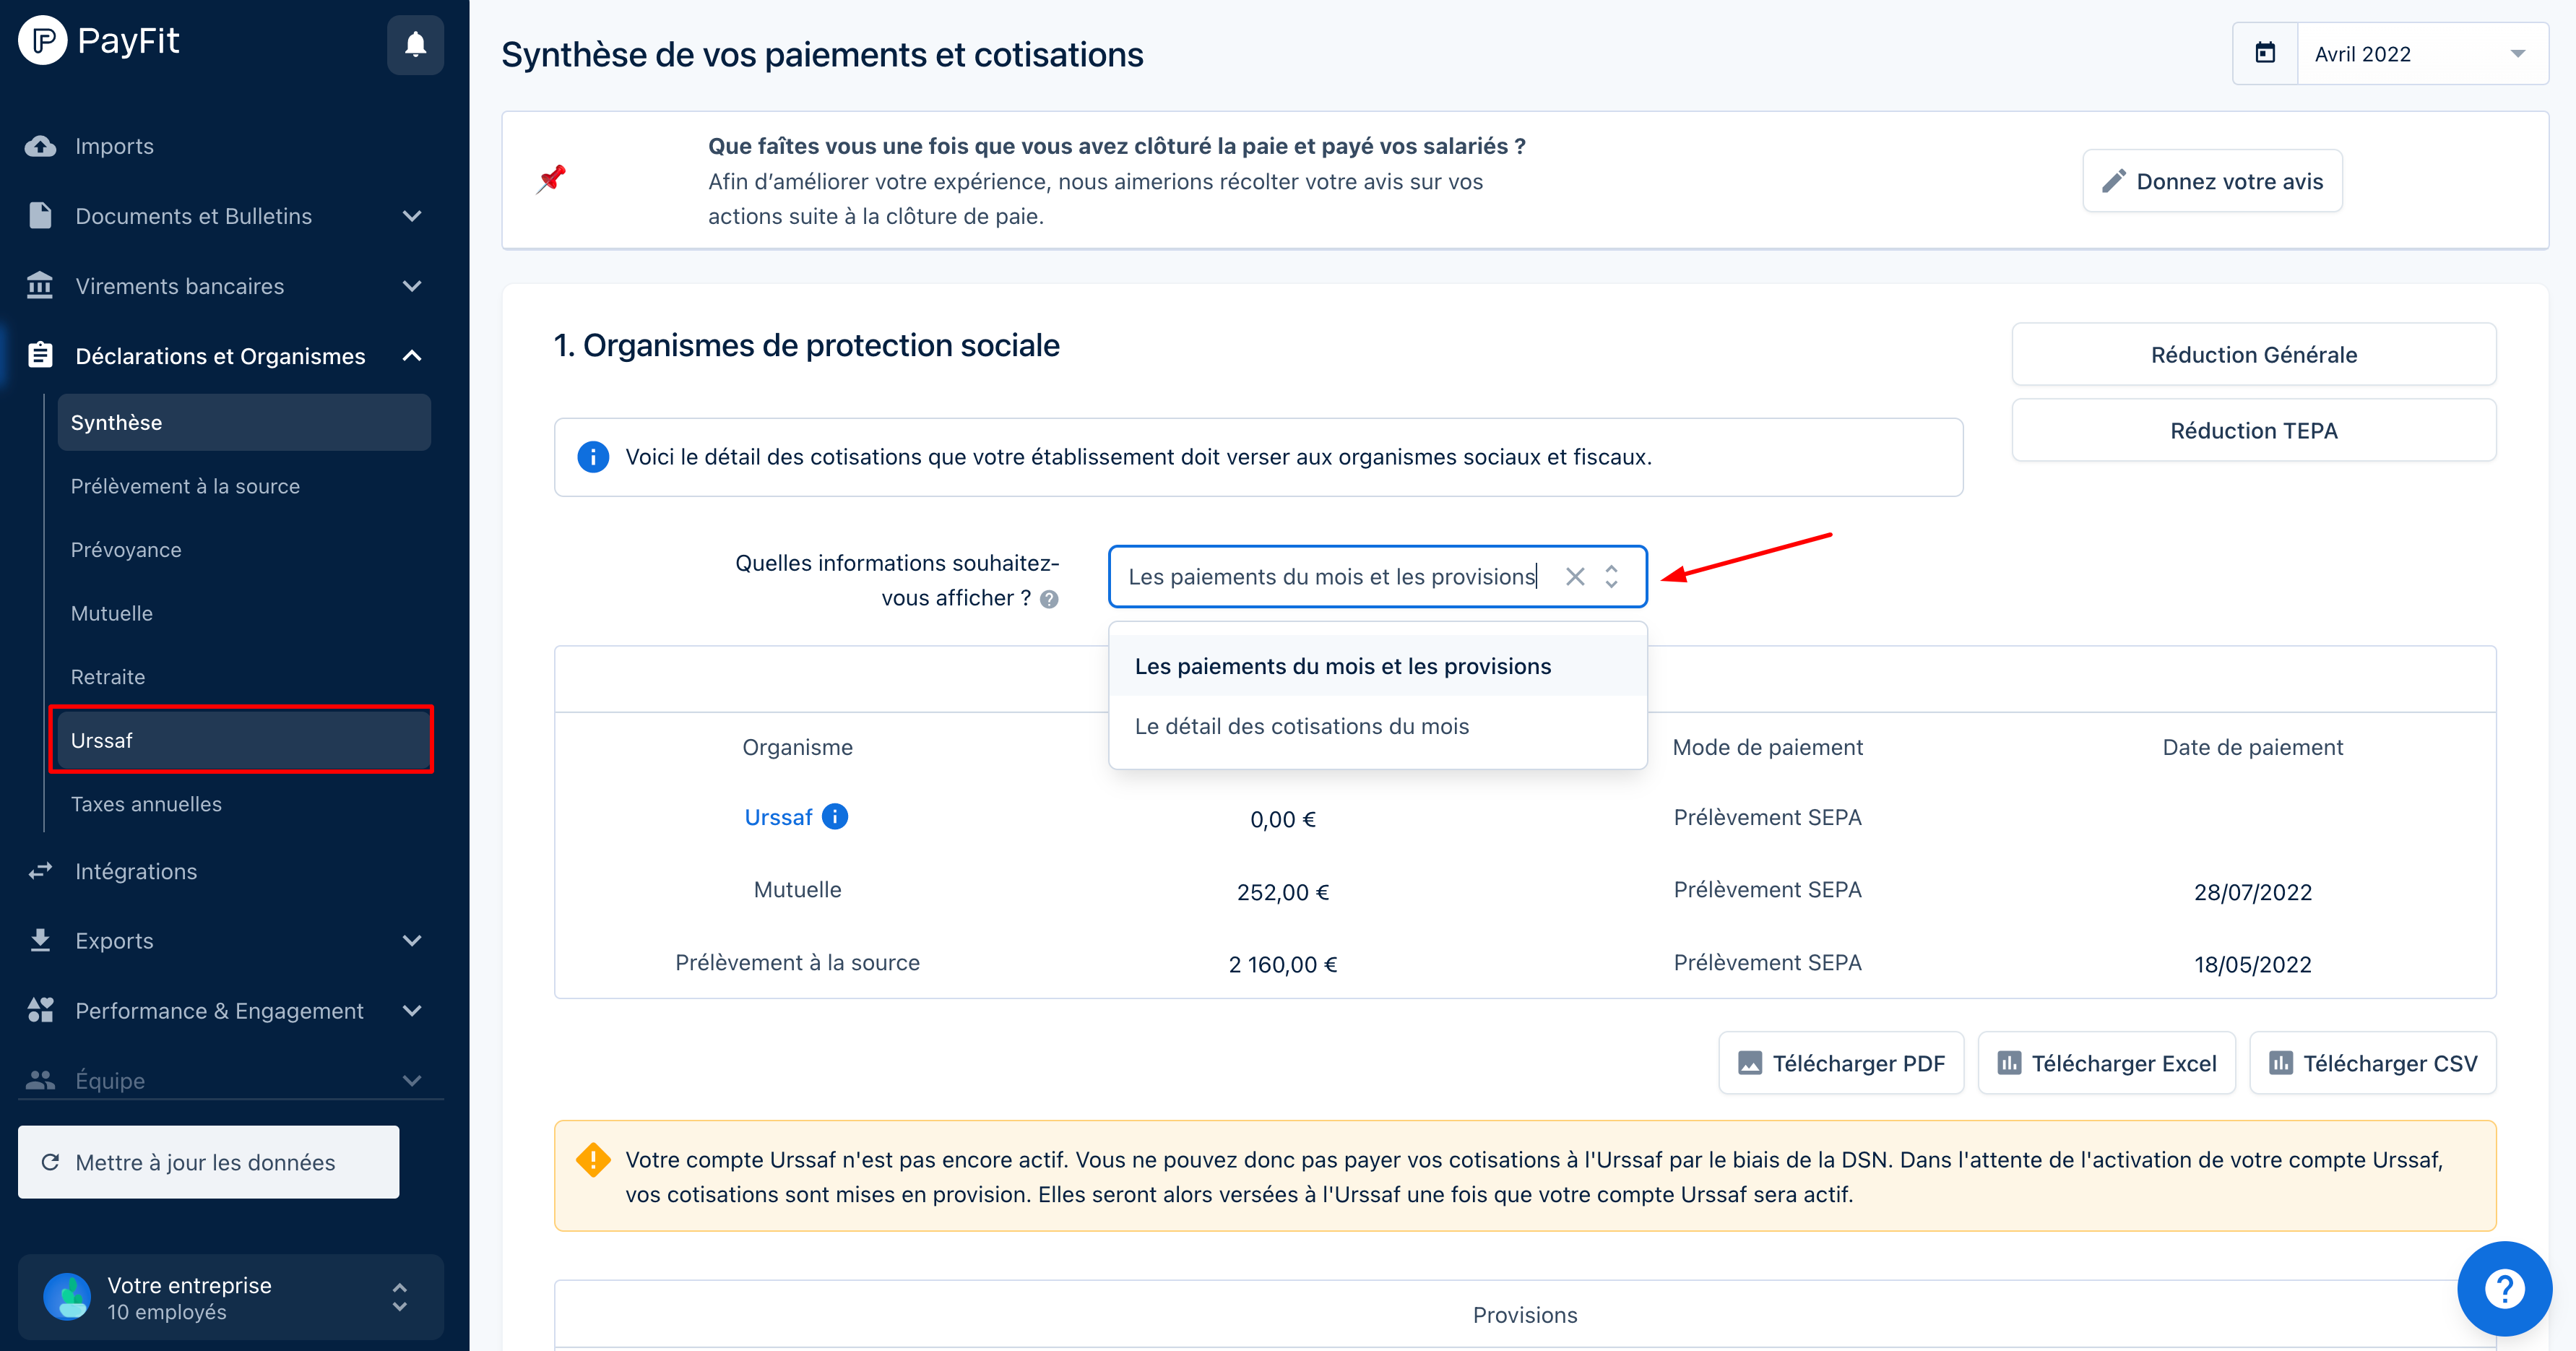Screen dimensions: 2576x1351
Task: Click the refresh icon on 'Mettre à jour les données'
Action: [x=50, y=1162]
